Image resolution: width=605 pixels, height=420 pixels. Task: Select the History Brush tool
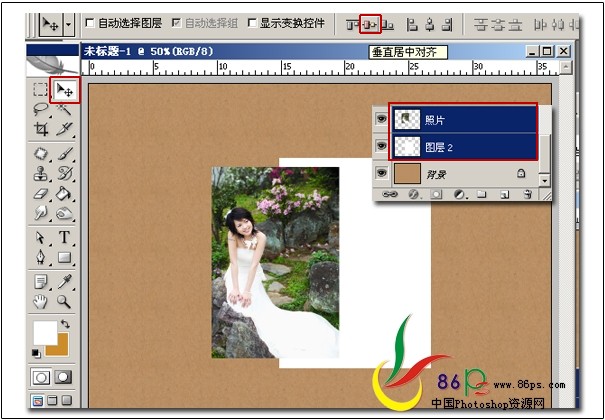65,173
